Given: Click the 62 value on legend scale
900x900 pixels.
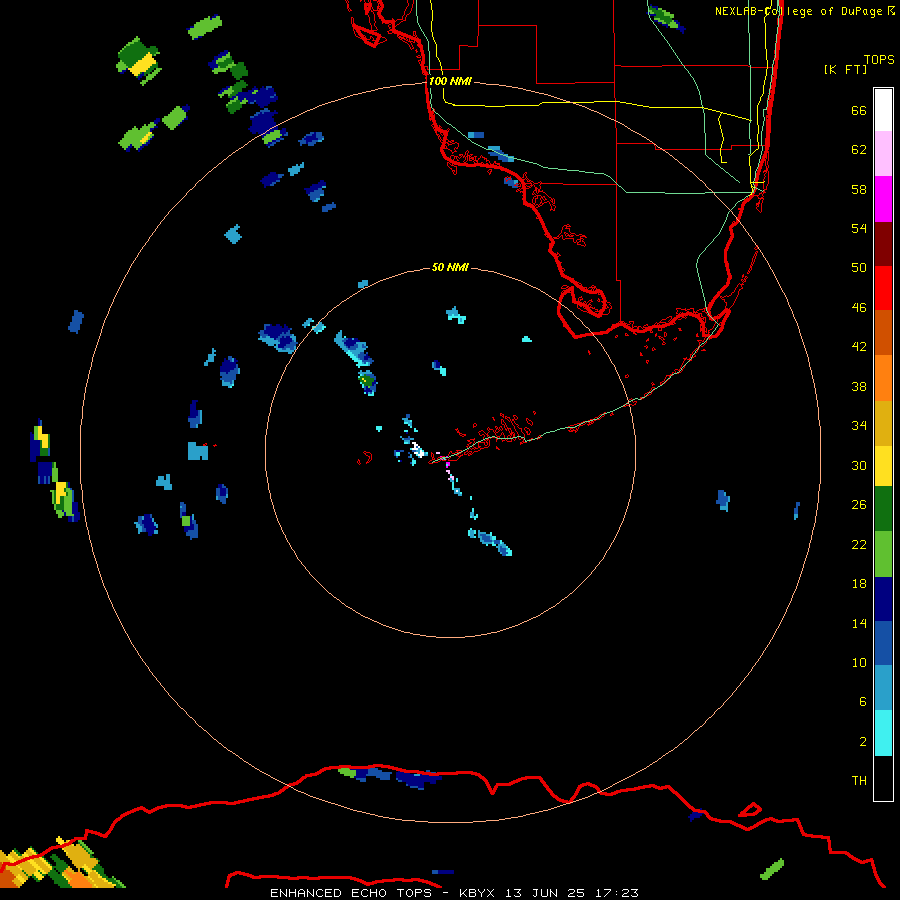Looking at the screenshot, I should 859,150.
